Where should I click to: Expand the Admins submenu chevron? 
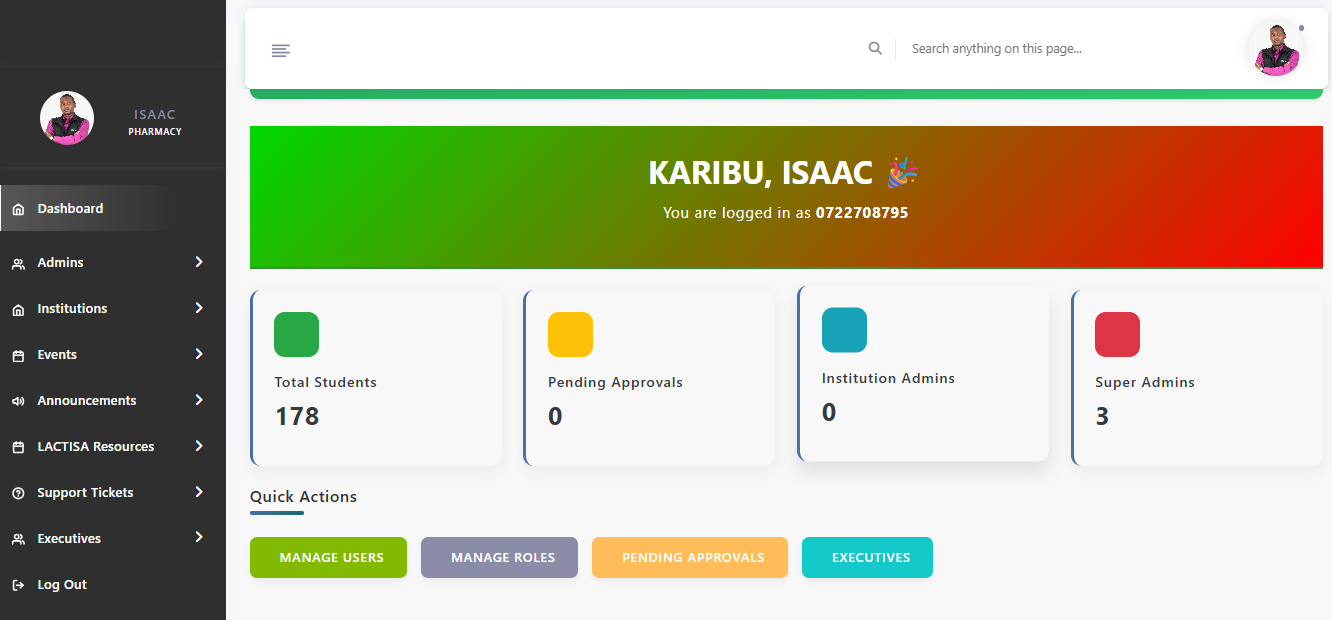coord(199,262)
